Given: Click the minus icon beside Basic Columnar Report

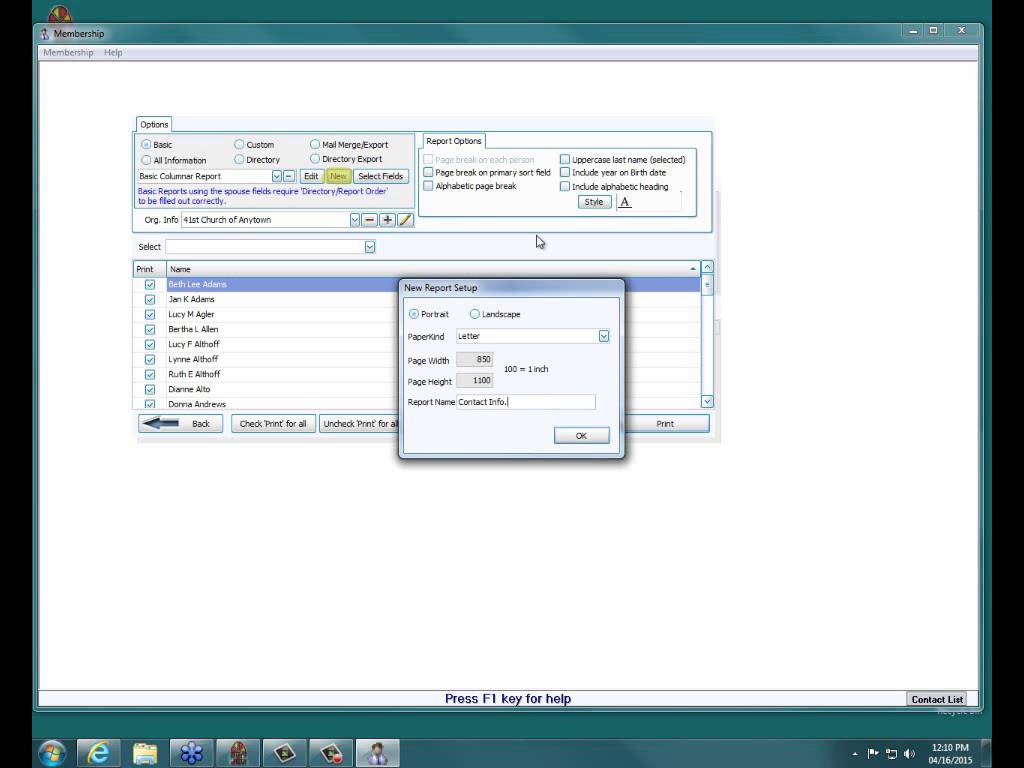Looking at the screenshot, I should click(x=289, y=176).
